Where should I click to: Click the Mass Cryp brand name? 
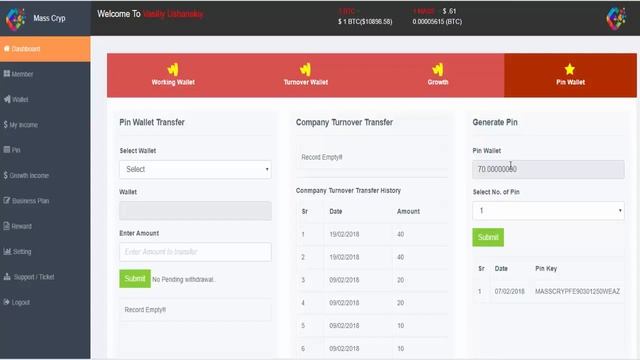pyautogui.click(x=49, y=18)
